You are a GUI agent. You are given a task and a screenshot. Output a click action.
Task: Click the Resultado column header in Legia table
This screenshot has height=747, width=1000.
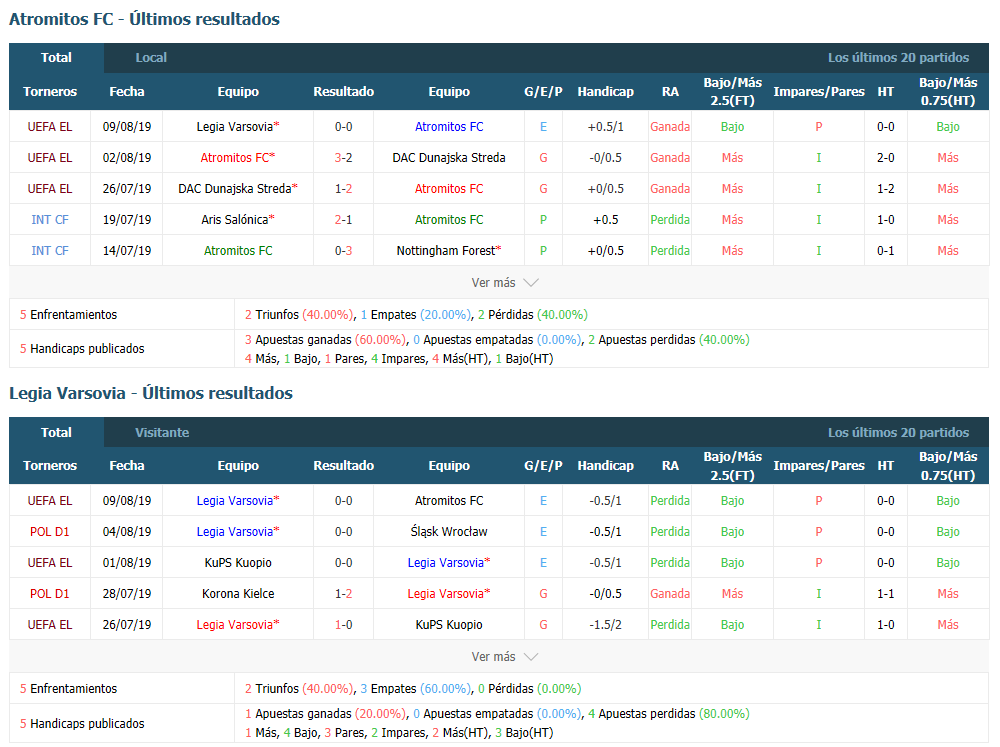(x=344, y=466)
